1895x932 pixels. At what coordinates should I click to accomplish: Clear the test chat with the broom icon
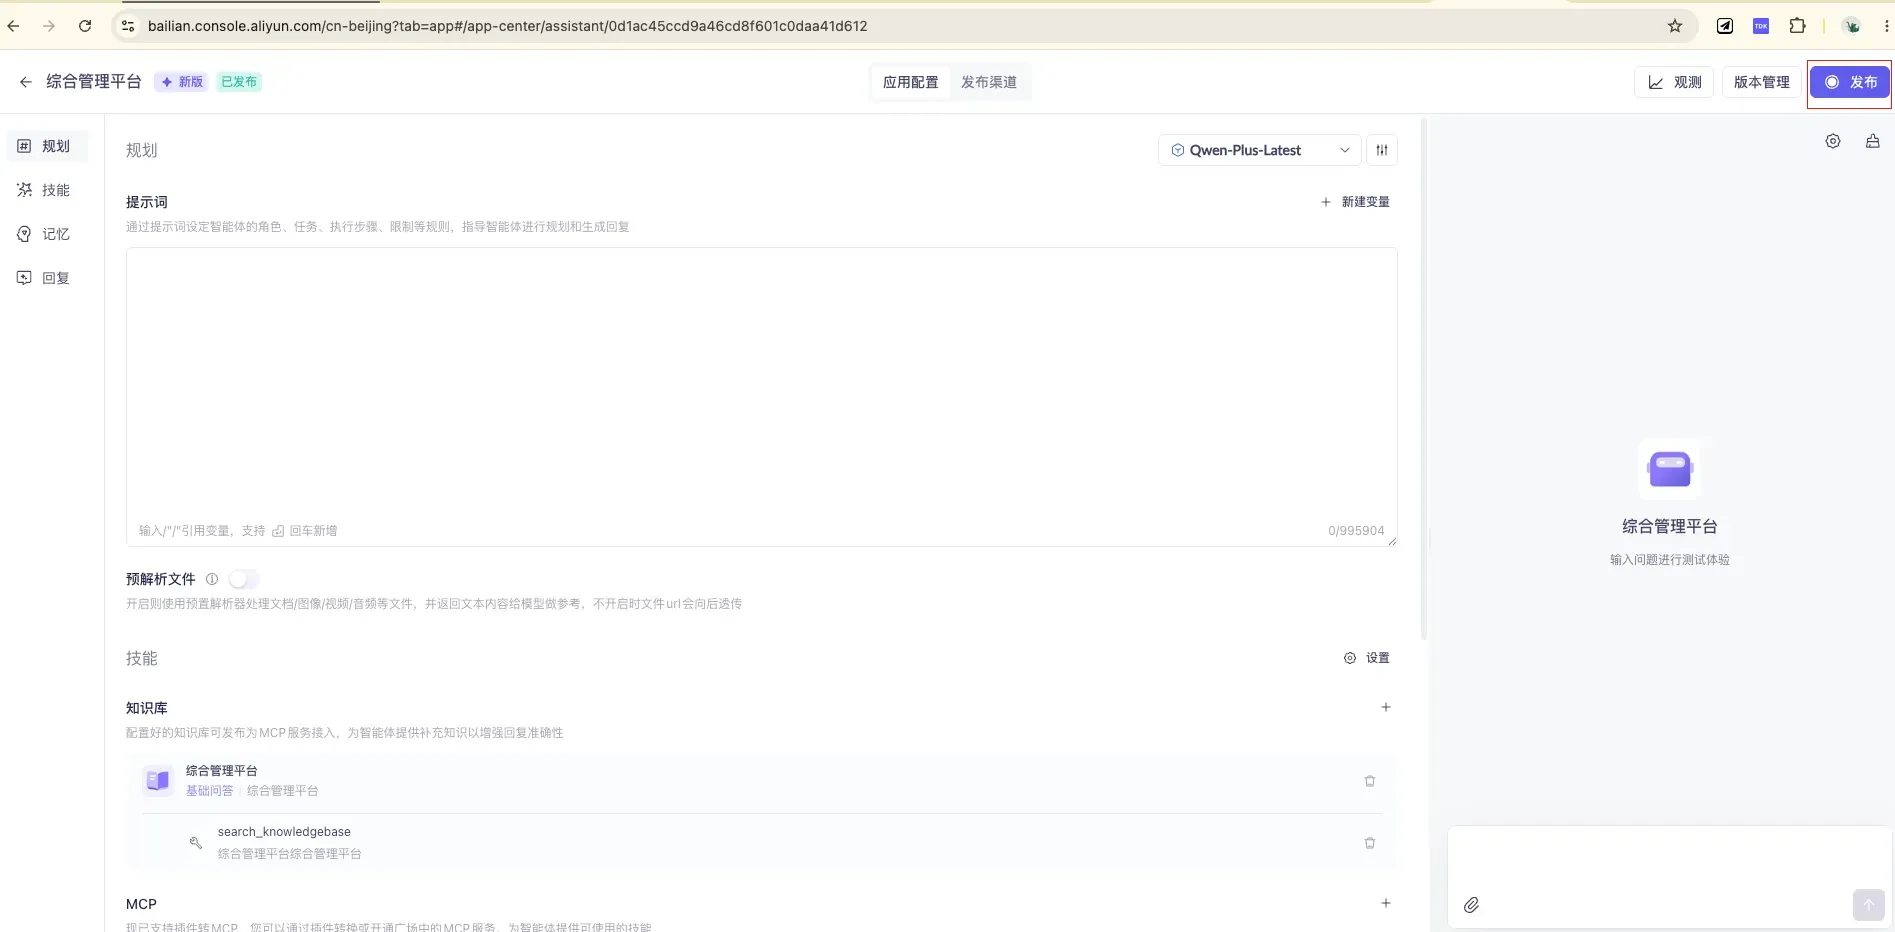click(x=1873, y=141)
